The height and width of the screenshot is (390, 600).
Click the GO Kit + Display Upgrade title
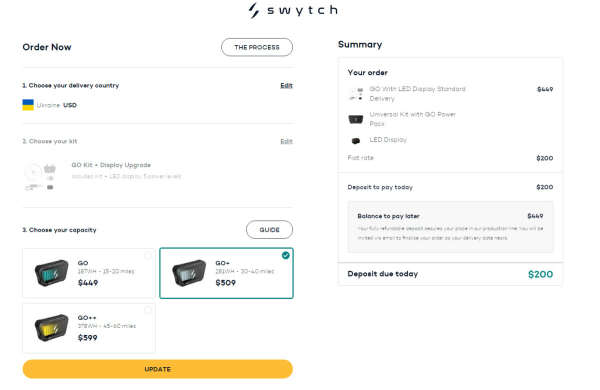pos(111,165)
